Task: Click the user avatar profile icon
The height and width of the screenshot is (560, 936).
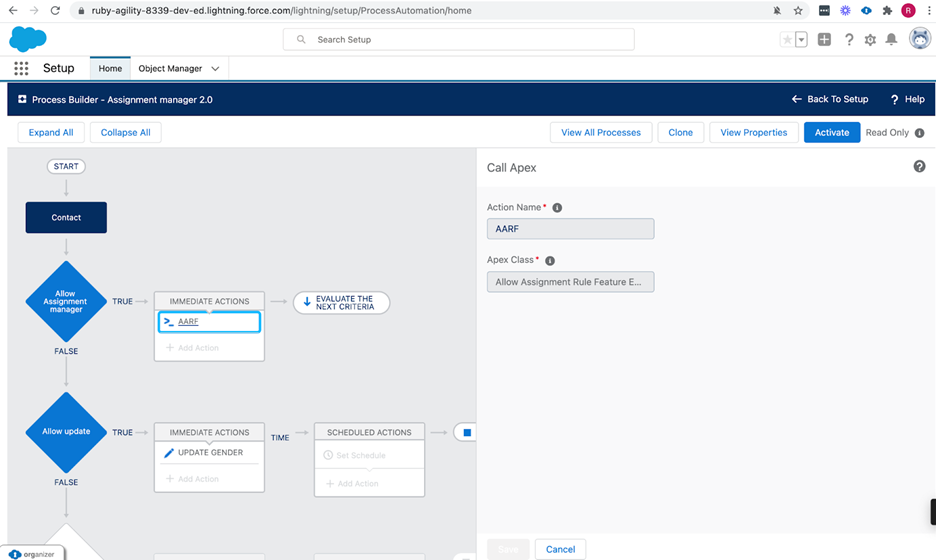Action: click(919, 39)
